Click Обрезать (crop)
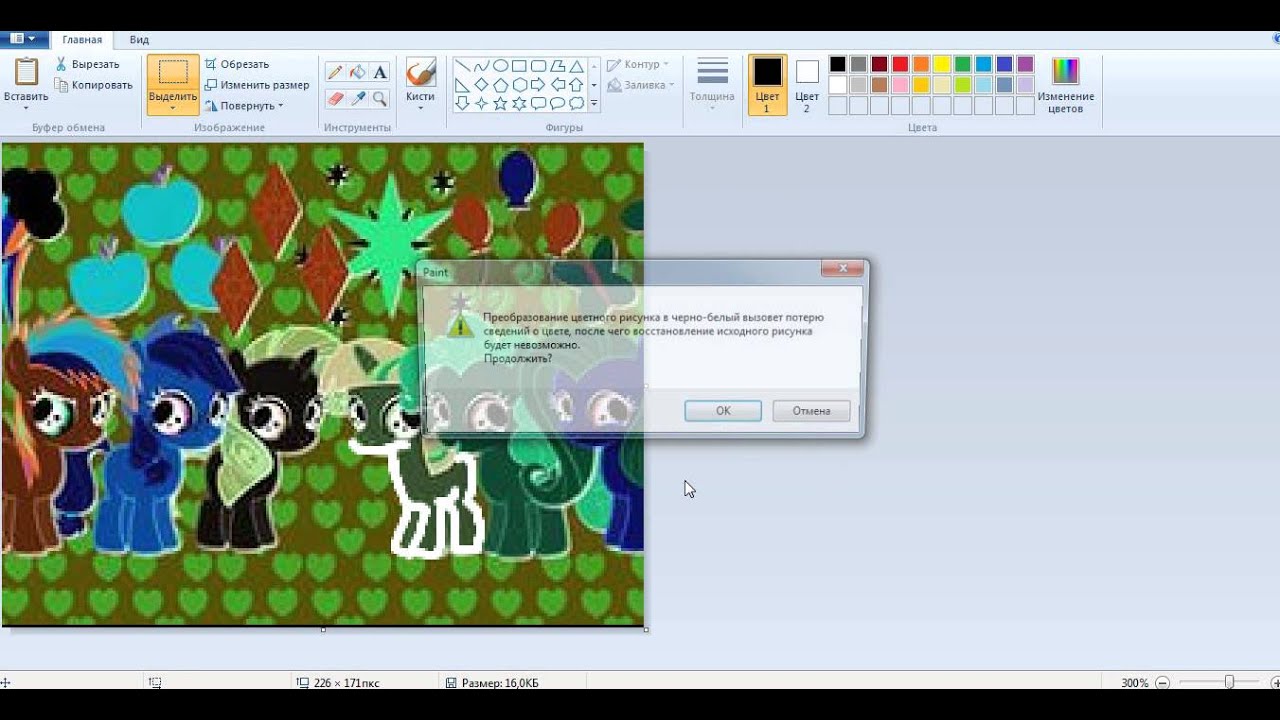 click(237, 64)
